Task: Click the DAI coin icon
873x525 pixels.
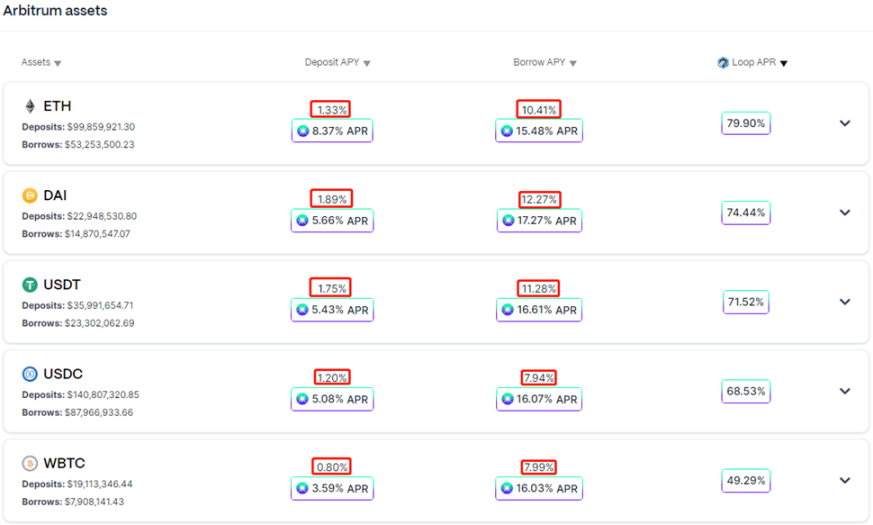Action: click(x=30, y=195)
